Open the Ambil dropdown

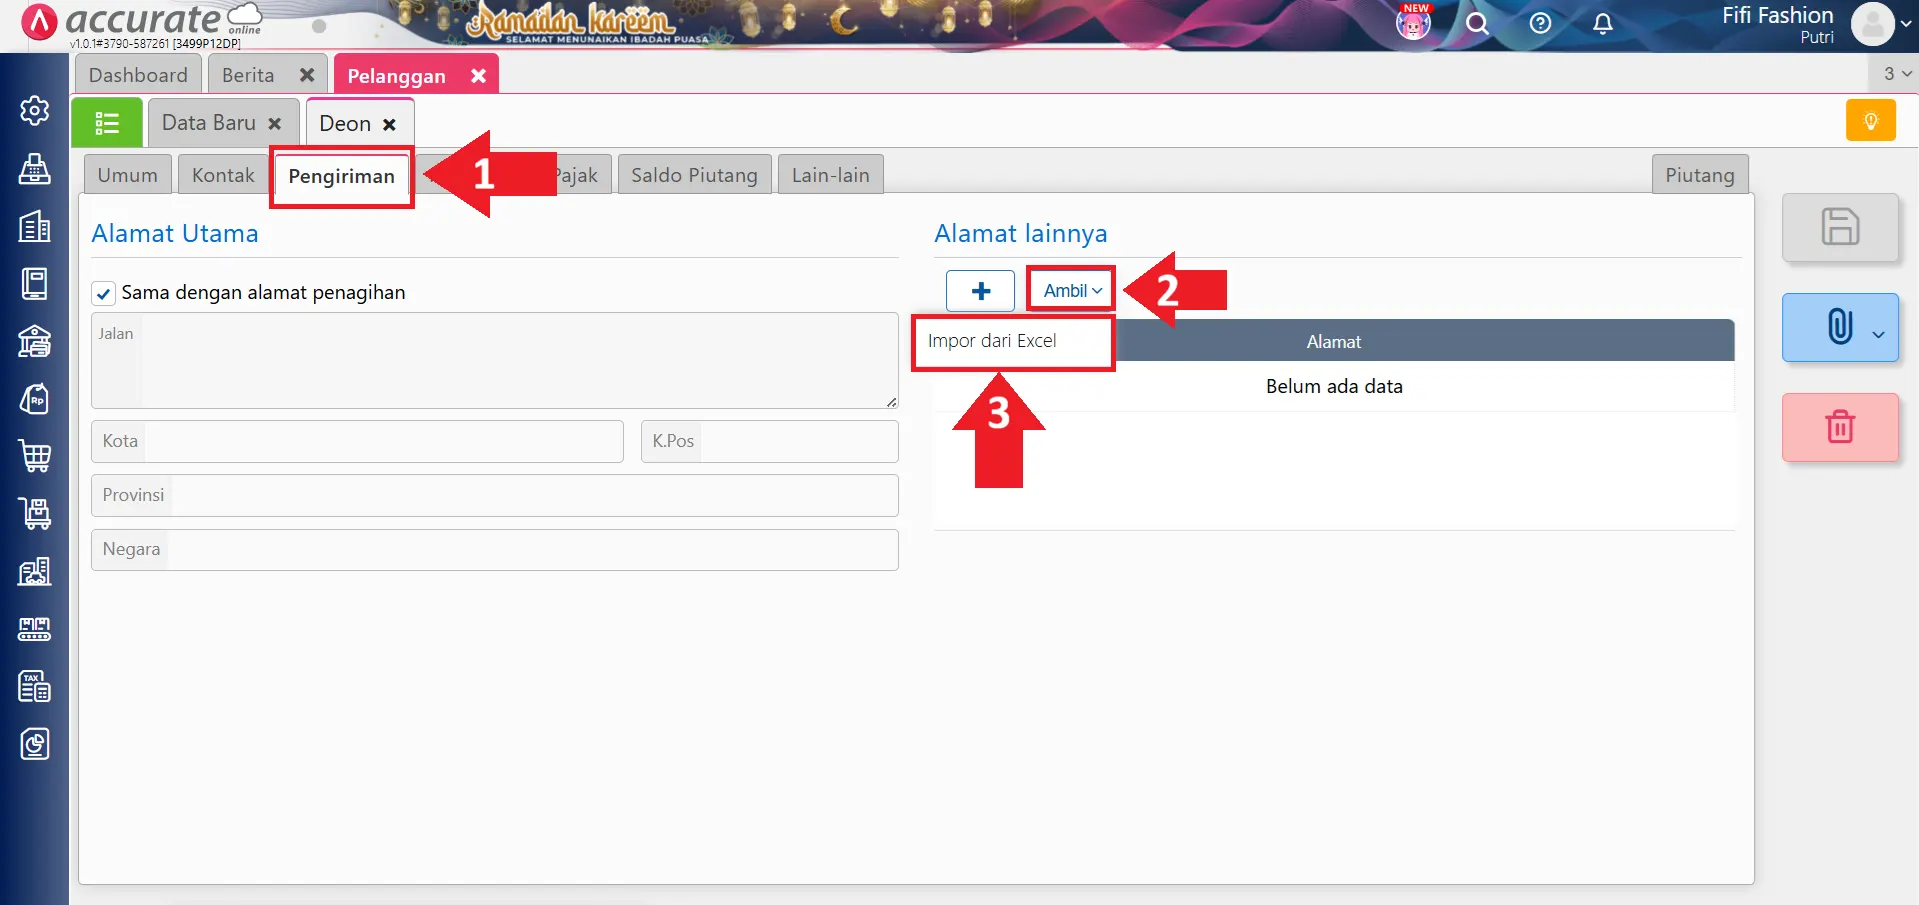click(x=1069, y=290)
